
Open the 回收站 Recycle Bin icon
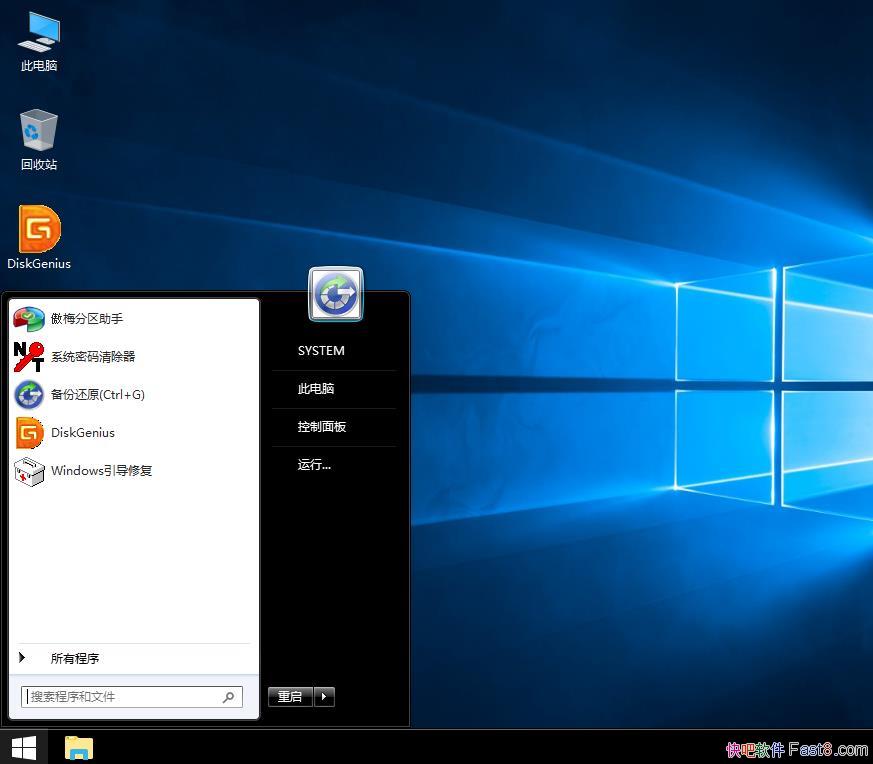pyautogui.click(x=38, y=130)
